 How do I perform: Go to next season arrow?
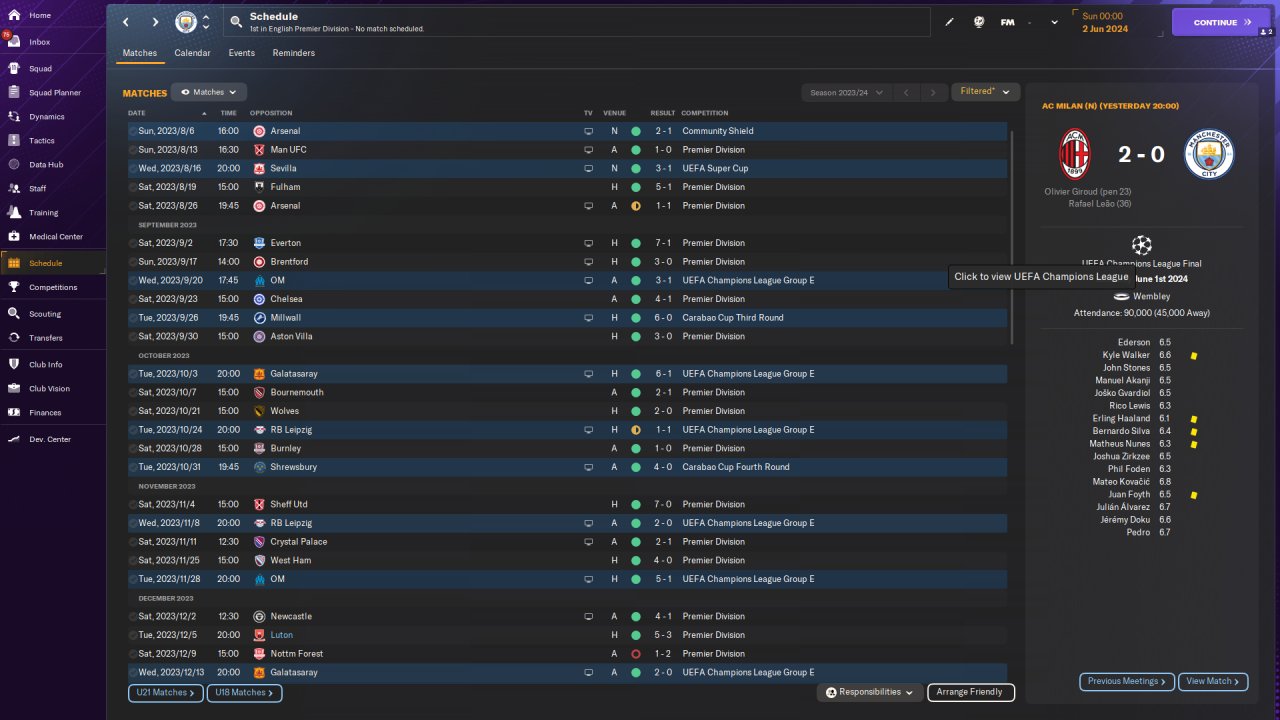click(x=933, y=93)
